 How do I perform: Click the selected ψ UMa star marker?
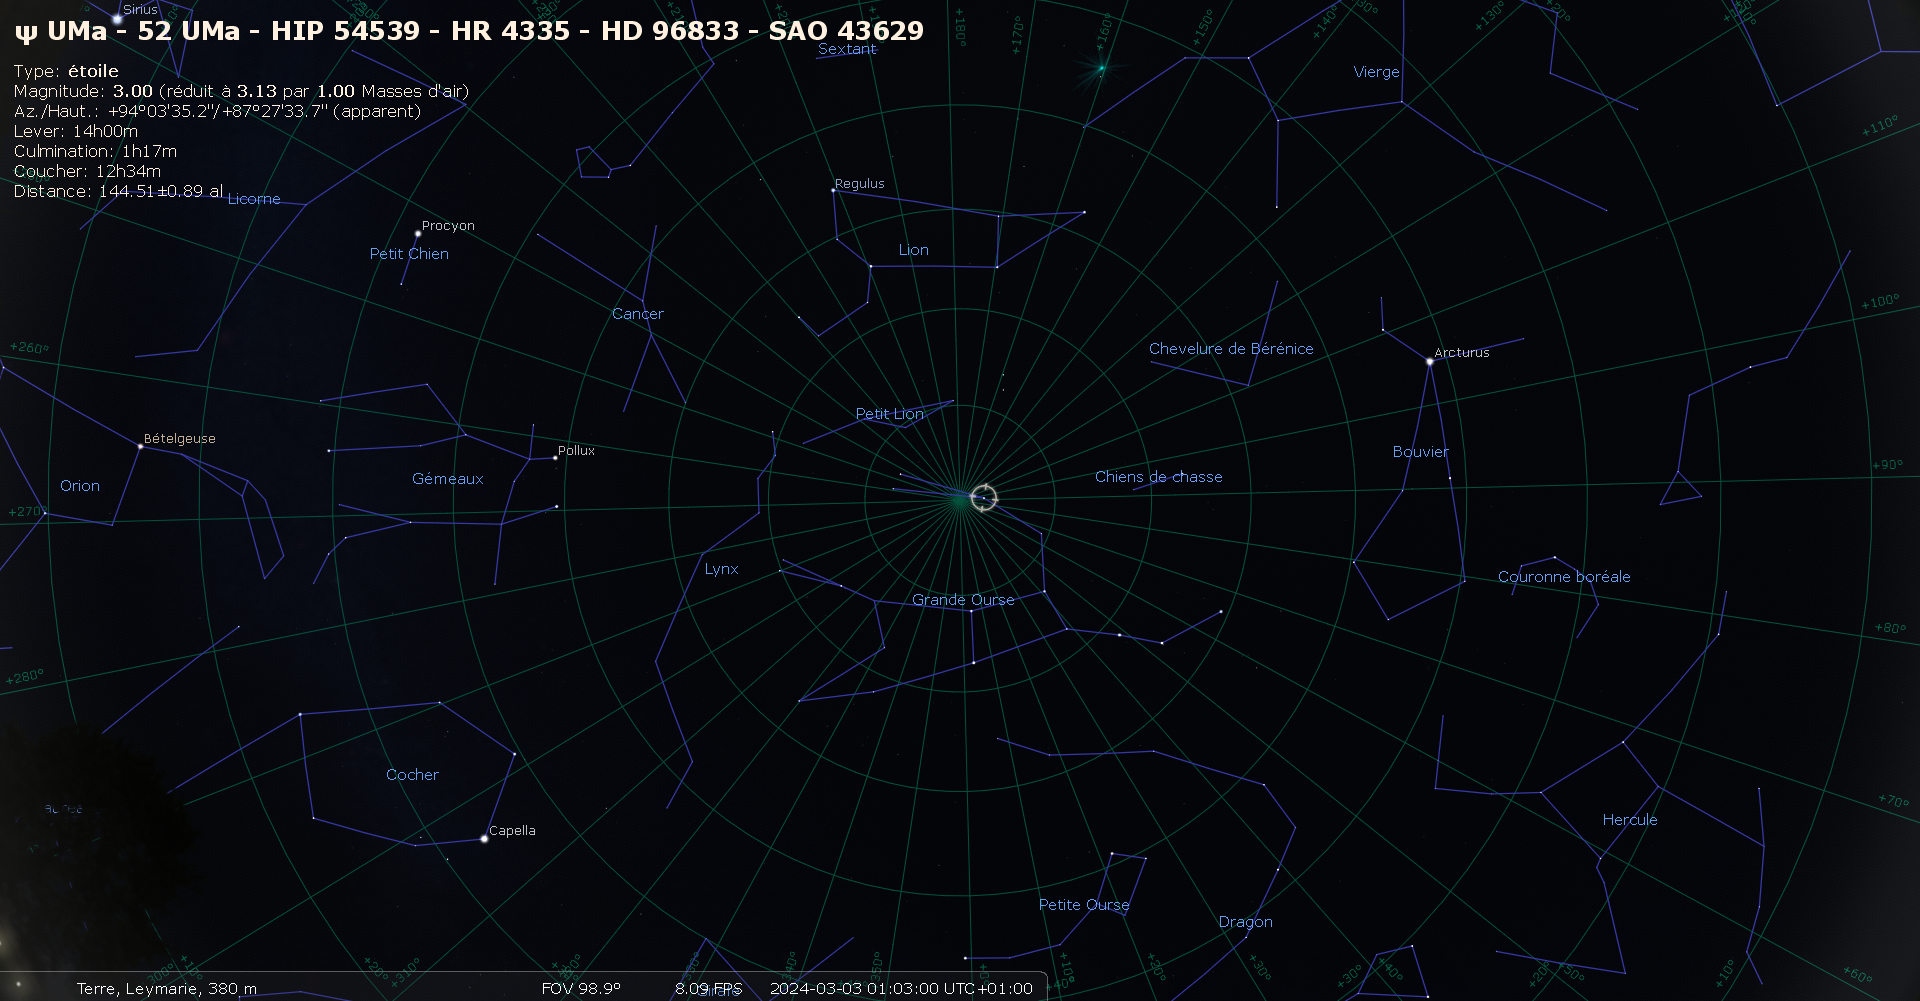(x=984, y=497)
